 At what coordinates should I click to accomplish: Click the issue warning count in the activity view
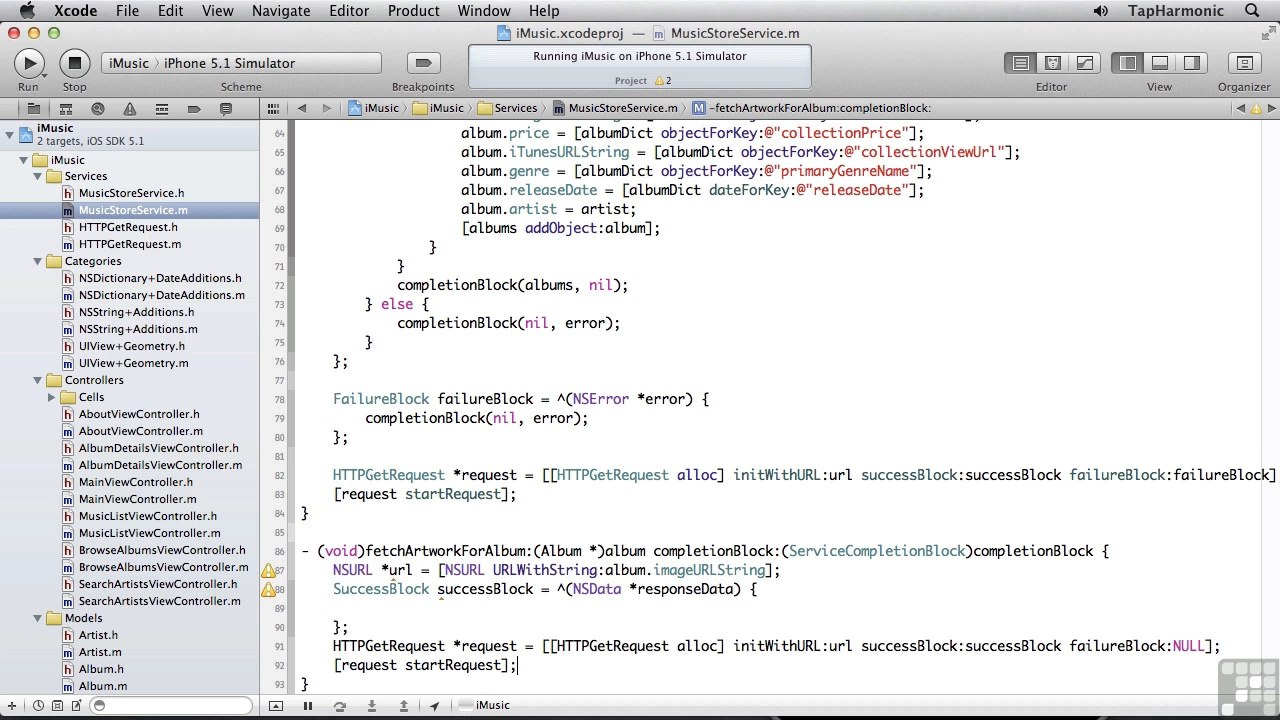664,80
